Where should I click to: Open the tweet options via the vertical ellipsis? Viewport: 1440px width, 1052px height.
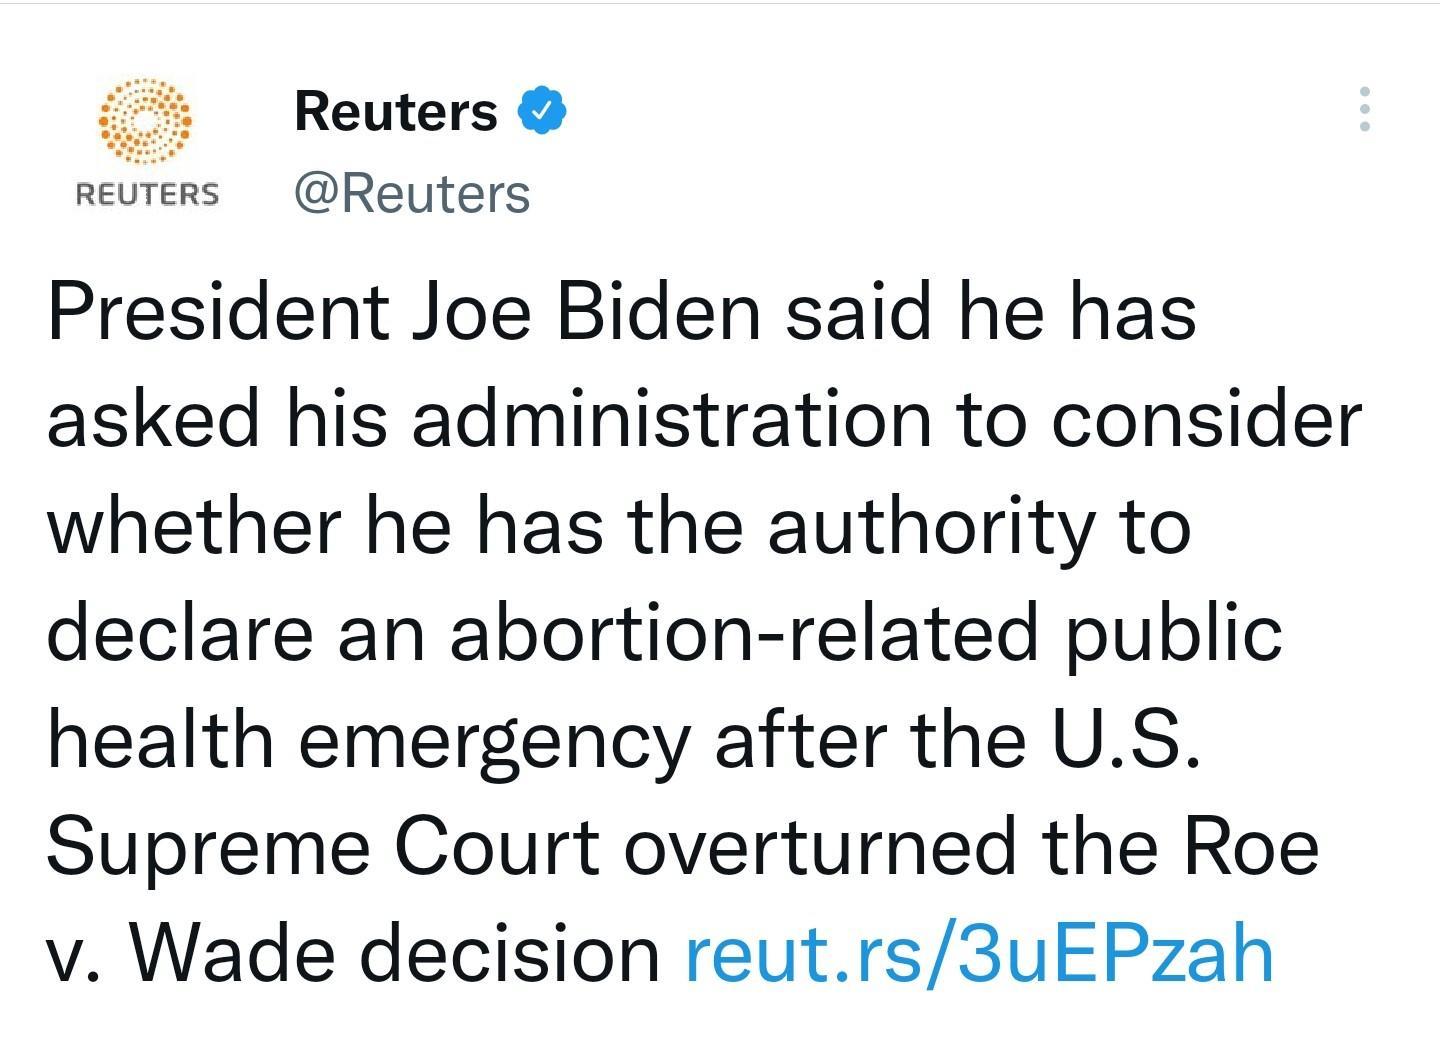coord(1366,110)
